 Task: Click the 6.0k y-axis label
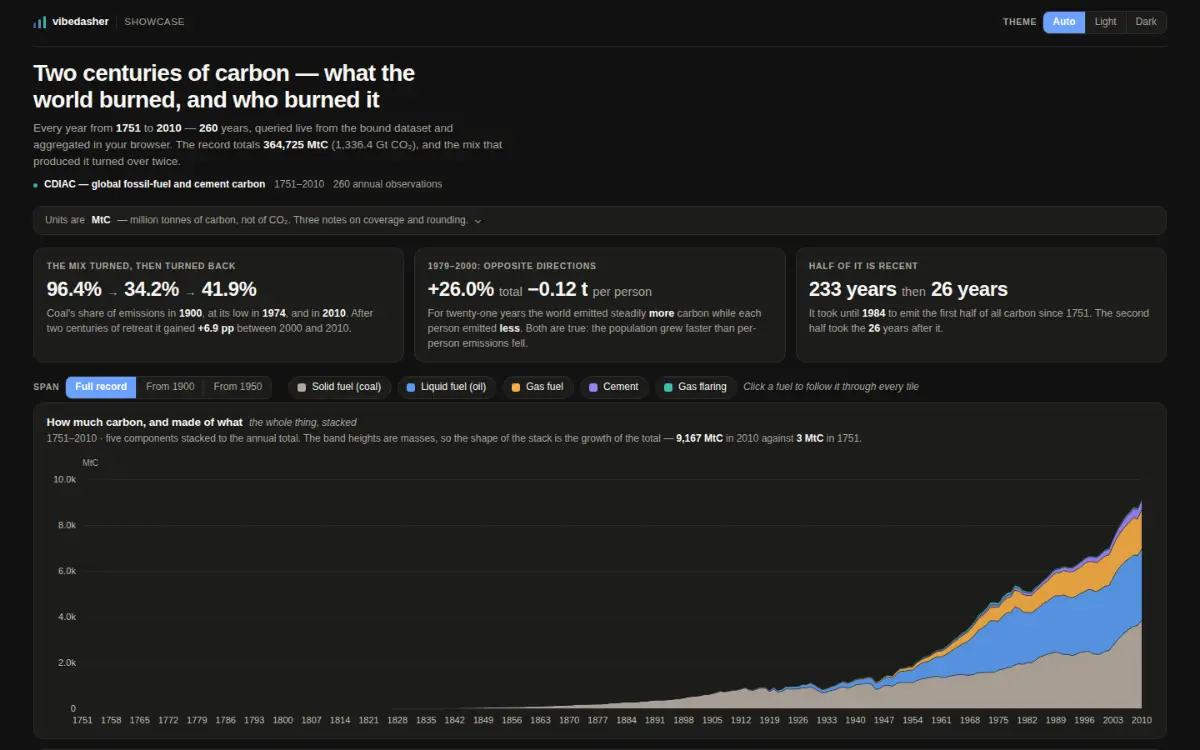tap(66, 571)
